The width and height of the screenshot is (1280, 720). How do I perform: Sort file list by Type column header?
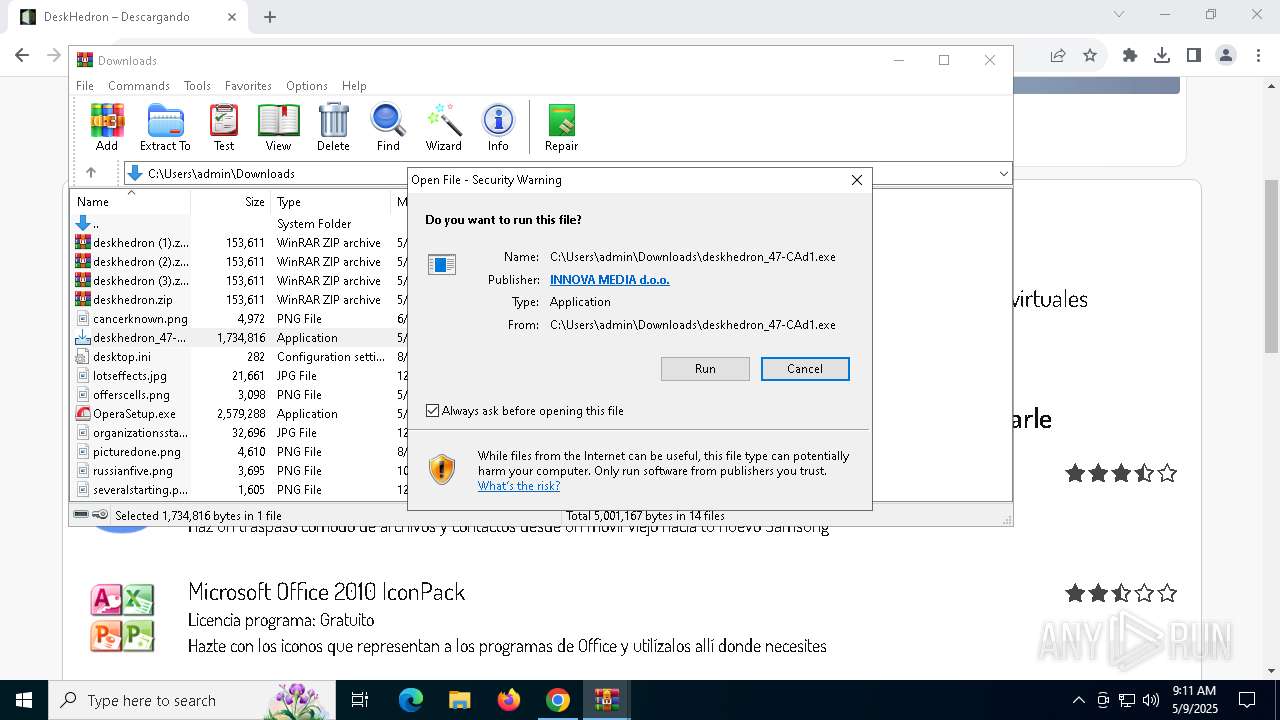(x=331, y=201)
